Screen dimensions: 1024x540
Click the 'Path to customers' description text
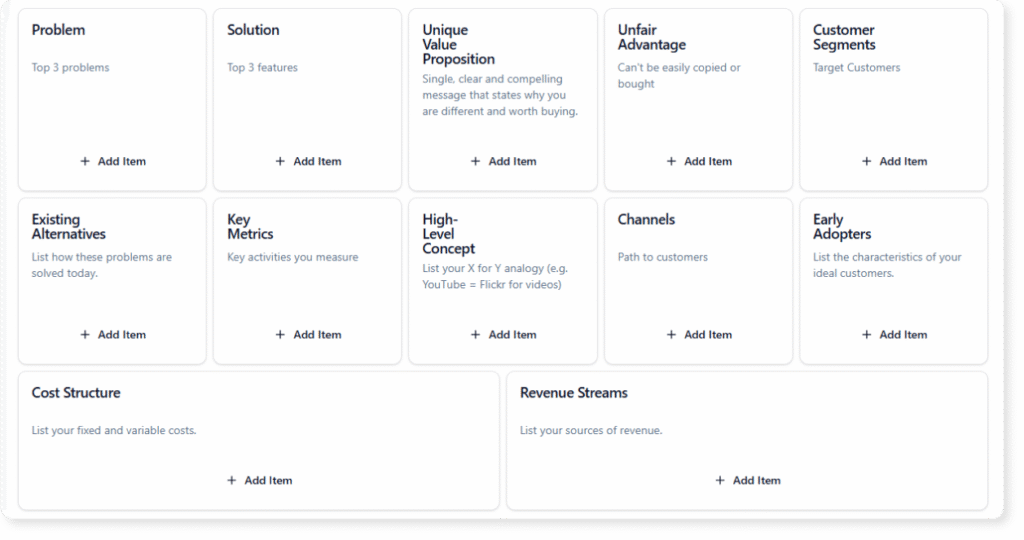(x=662, y=257)
